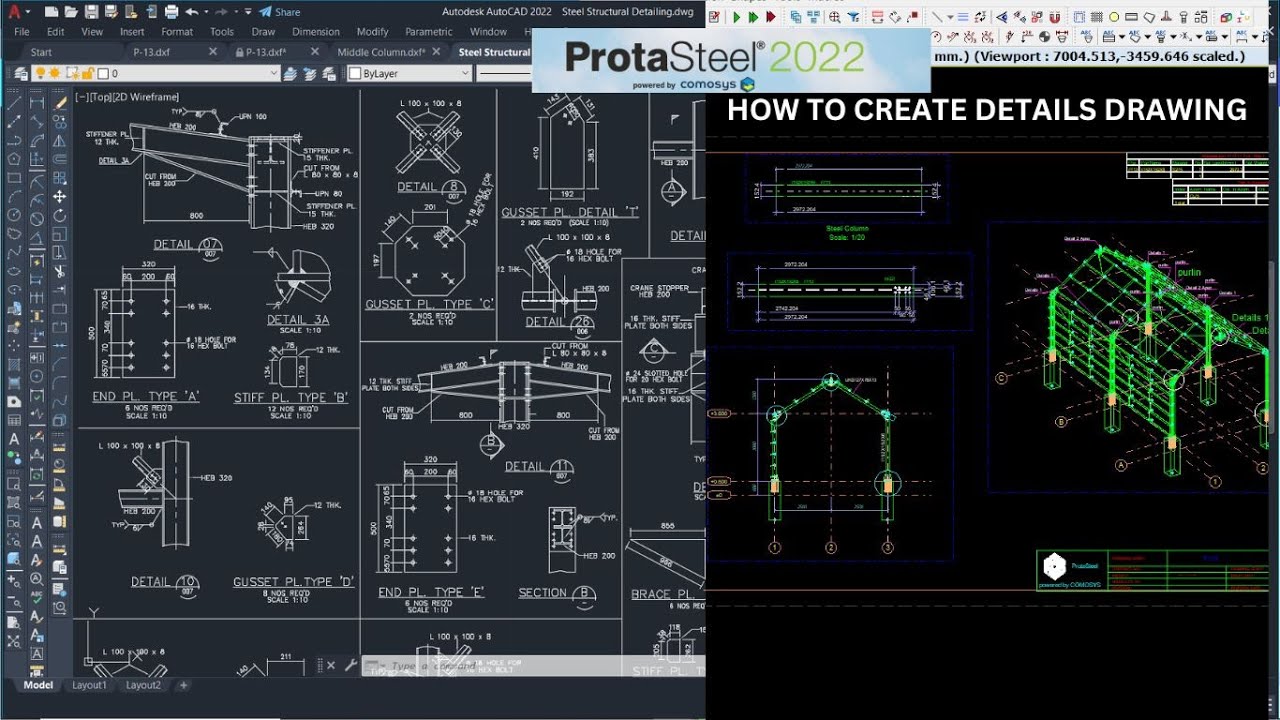Viewport: 1280px width, 720px height.
Task: Select the Line draw tool
Action: [14, 102]
